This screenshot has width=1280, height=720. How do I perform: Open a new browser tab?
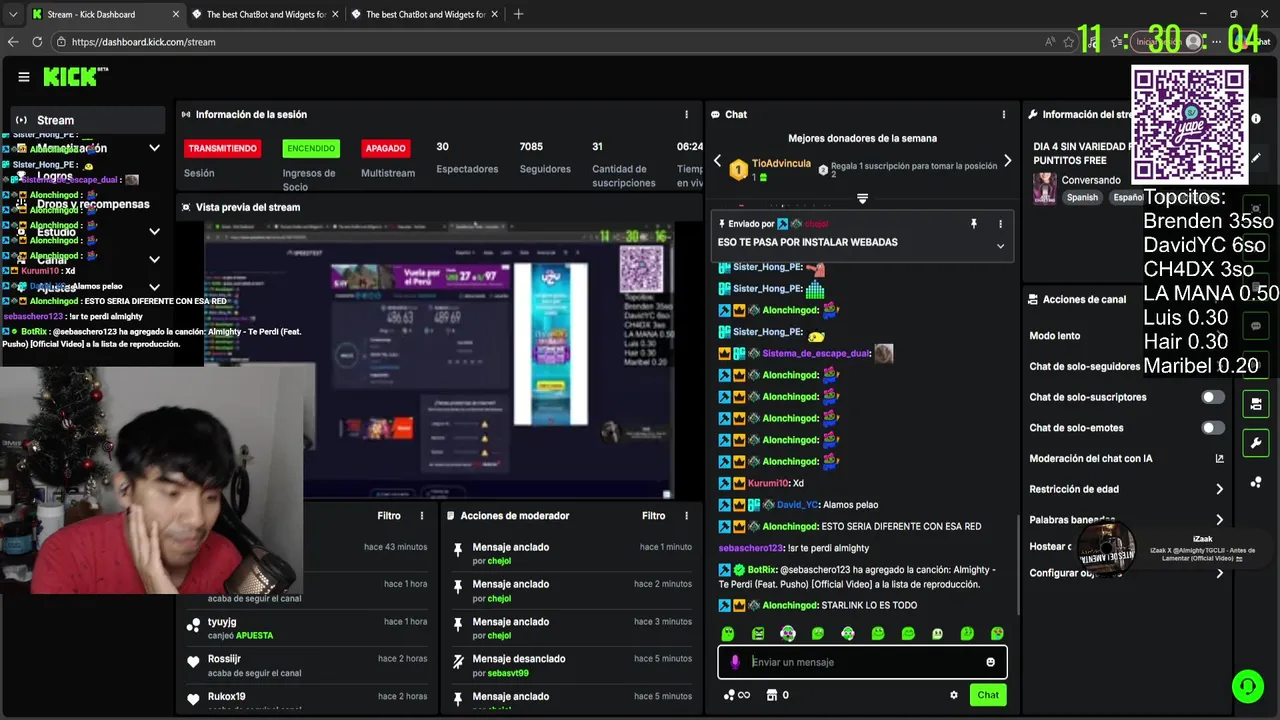(x=518, y=14)
